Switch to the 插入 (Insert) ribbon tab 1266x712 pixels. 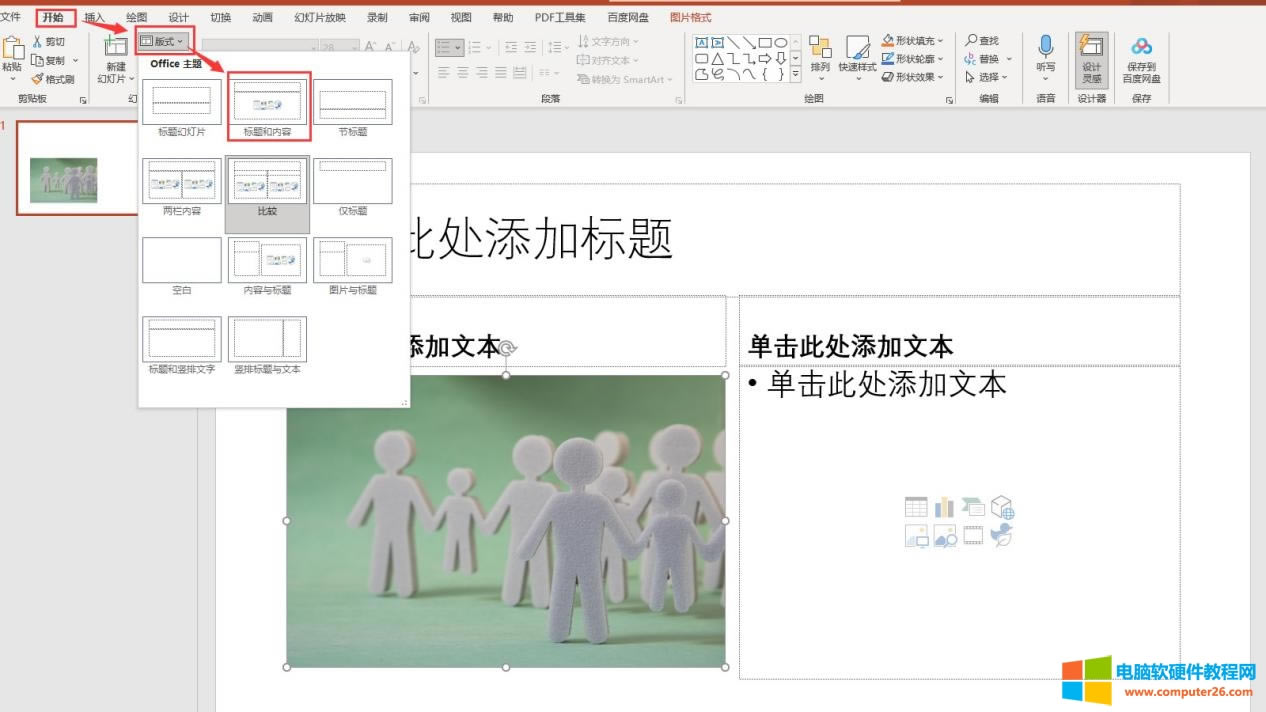94,17
